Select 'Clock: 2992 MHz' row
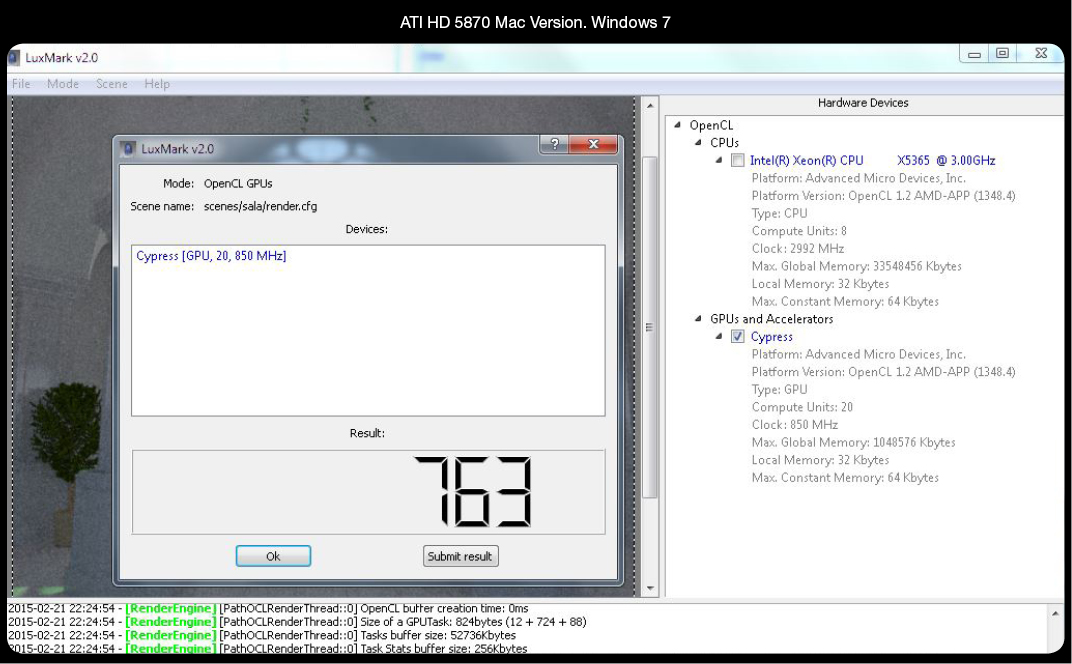This screenshot has height=664, width=1072. tap(798, 249)
